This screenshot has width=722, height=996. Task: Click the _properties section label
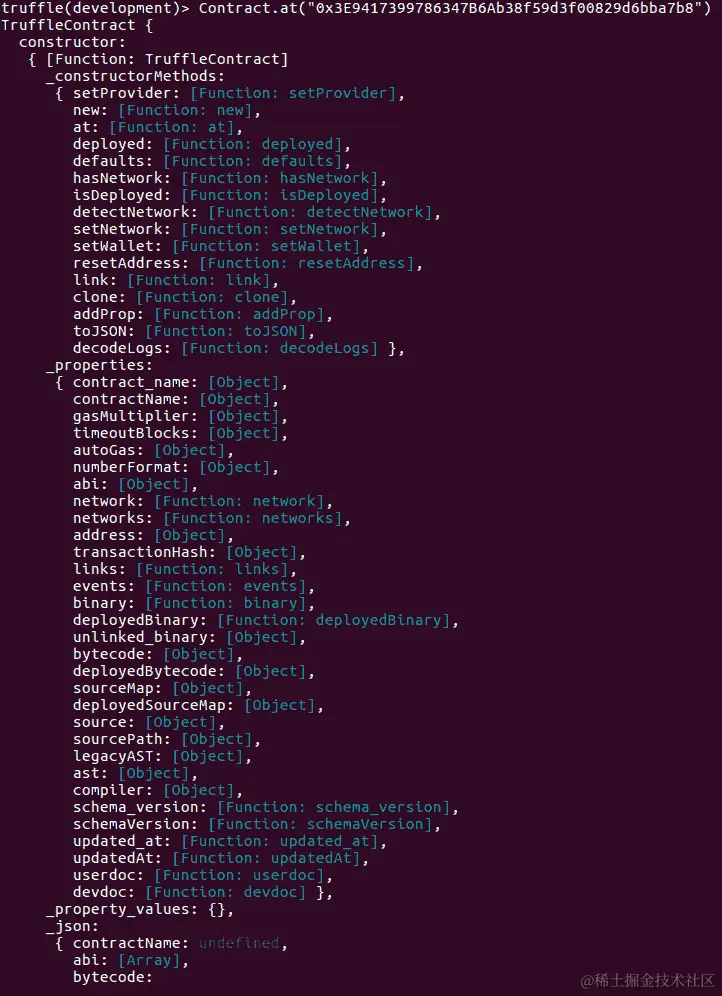pos(100,365)
